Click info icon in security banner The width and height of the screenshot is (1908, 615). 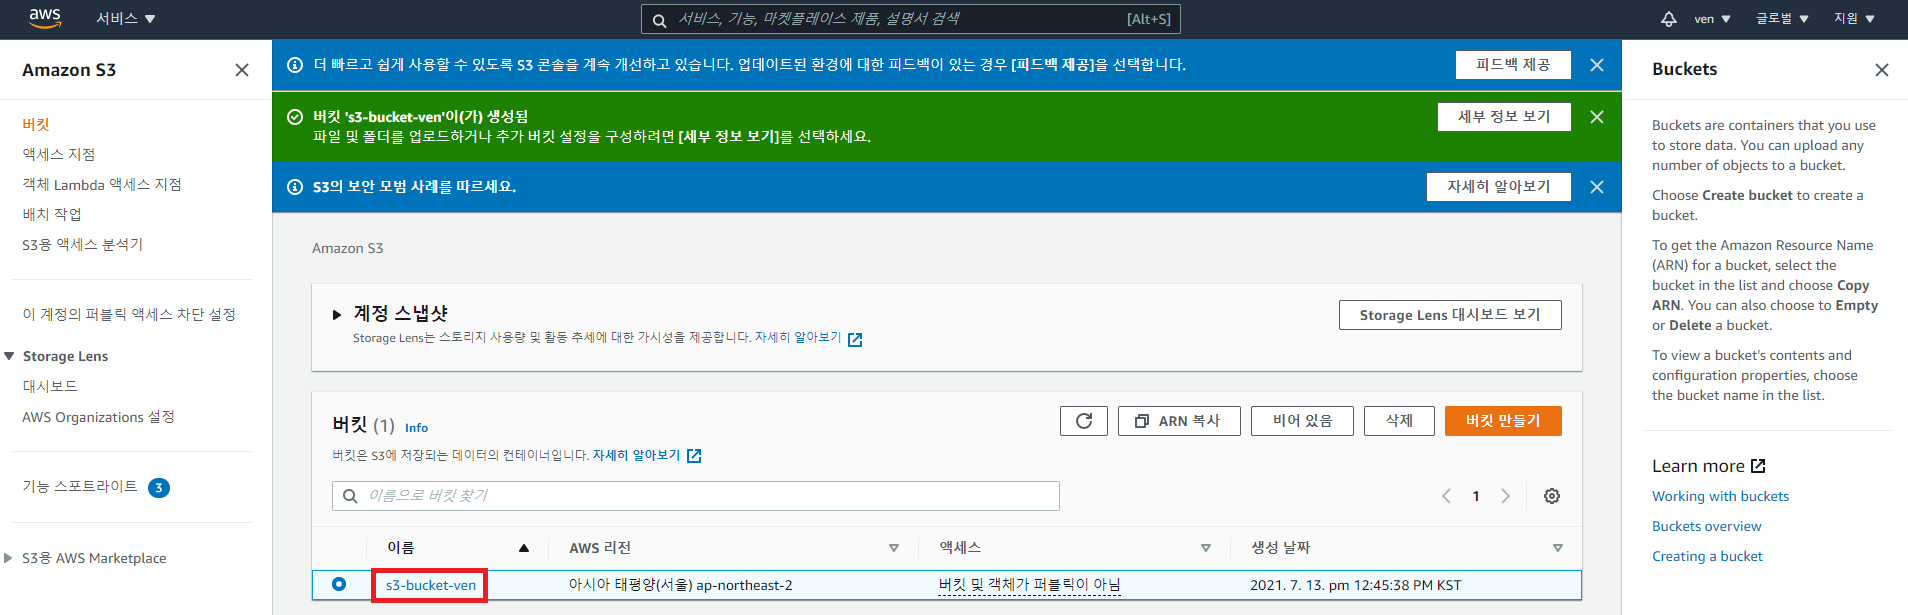point(295,187)
